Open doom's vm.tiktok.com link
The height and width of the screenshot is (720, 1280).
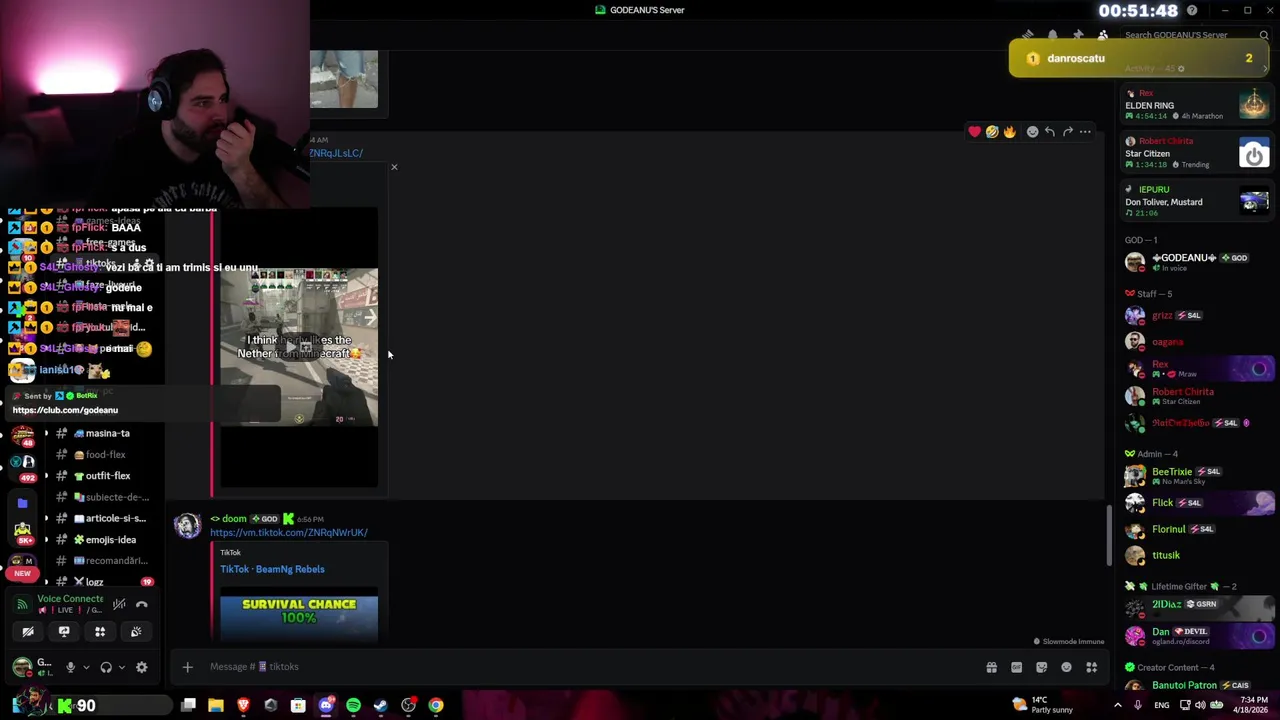tap(289, 532)
